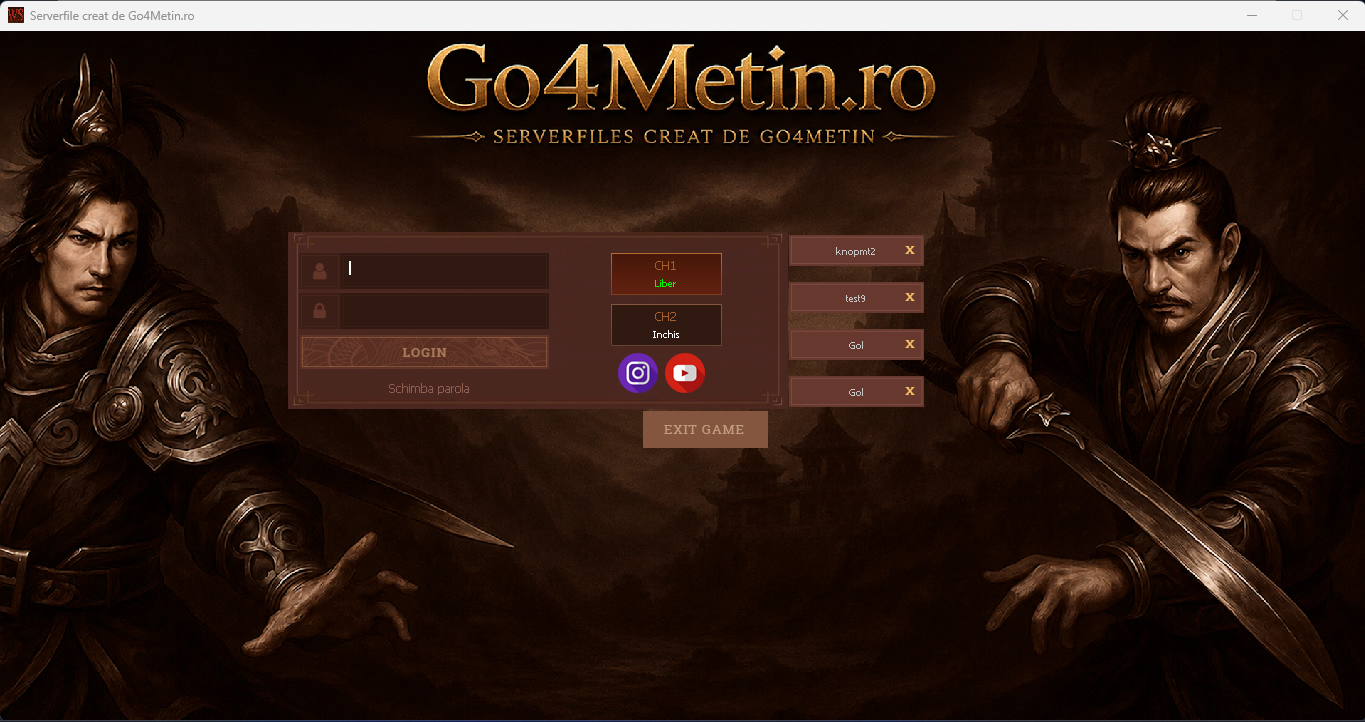Remove saved account knopmt2 with its X
Screen dimensions: 1365x722
tap(910, 250)
